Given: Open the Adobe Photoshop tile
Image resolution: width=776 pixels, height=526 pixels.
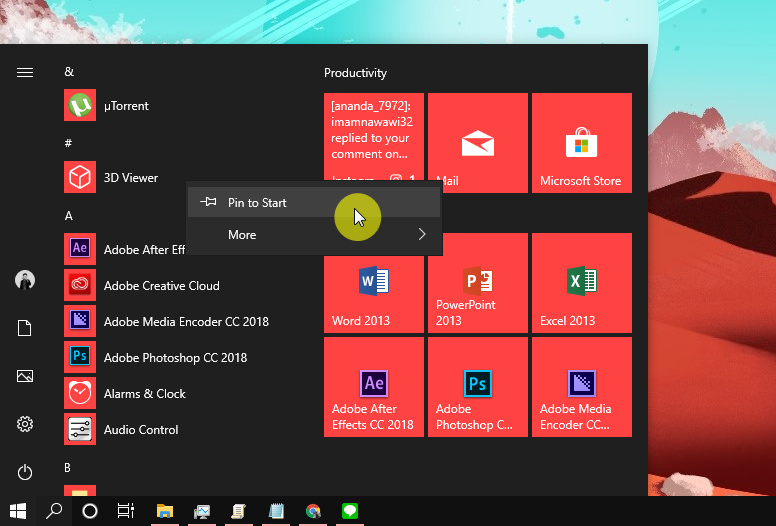Looking at the screenshot, I should pos(478,387).
